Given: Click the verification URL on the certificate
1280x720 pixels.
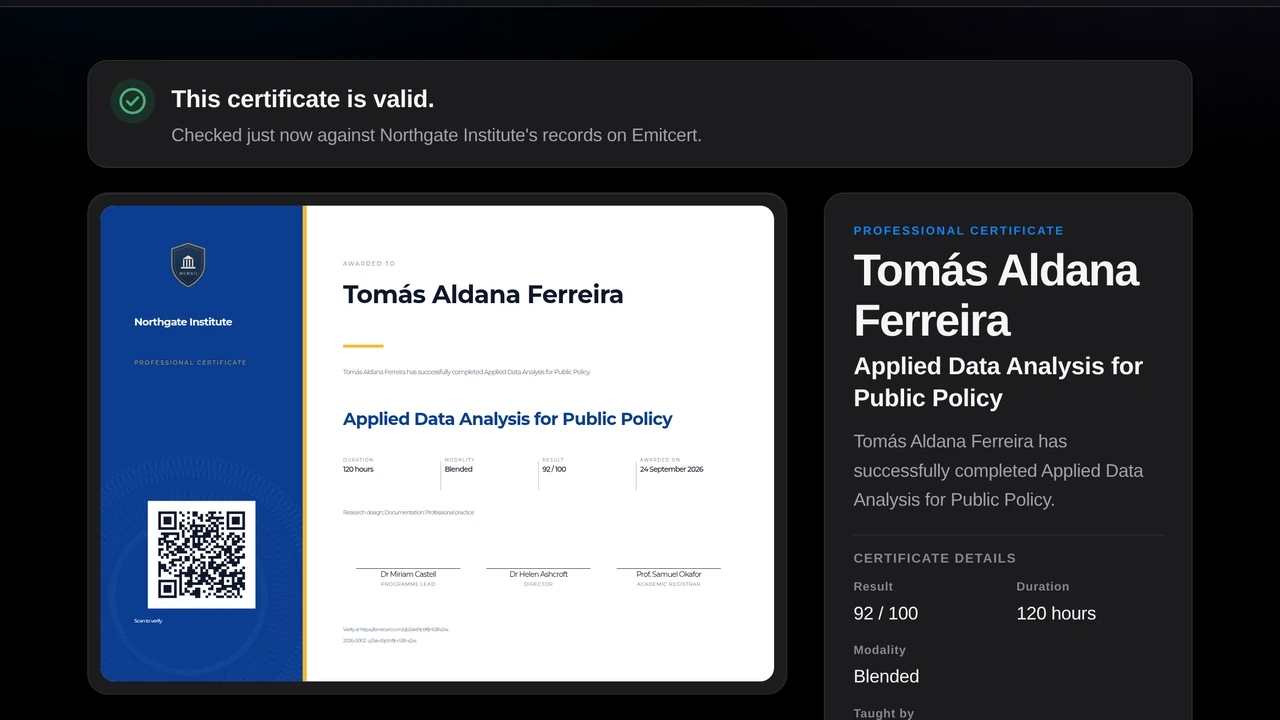Looking at the screenshot, I should (x=395, y=629).
